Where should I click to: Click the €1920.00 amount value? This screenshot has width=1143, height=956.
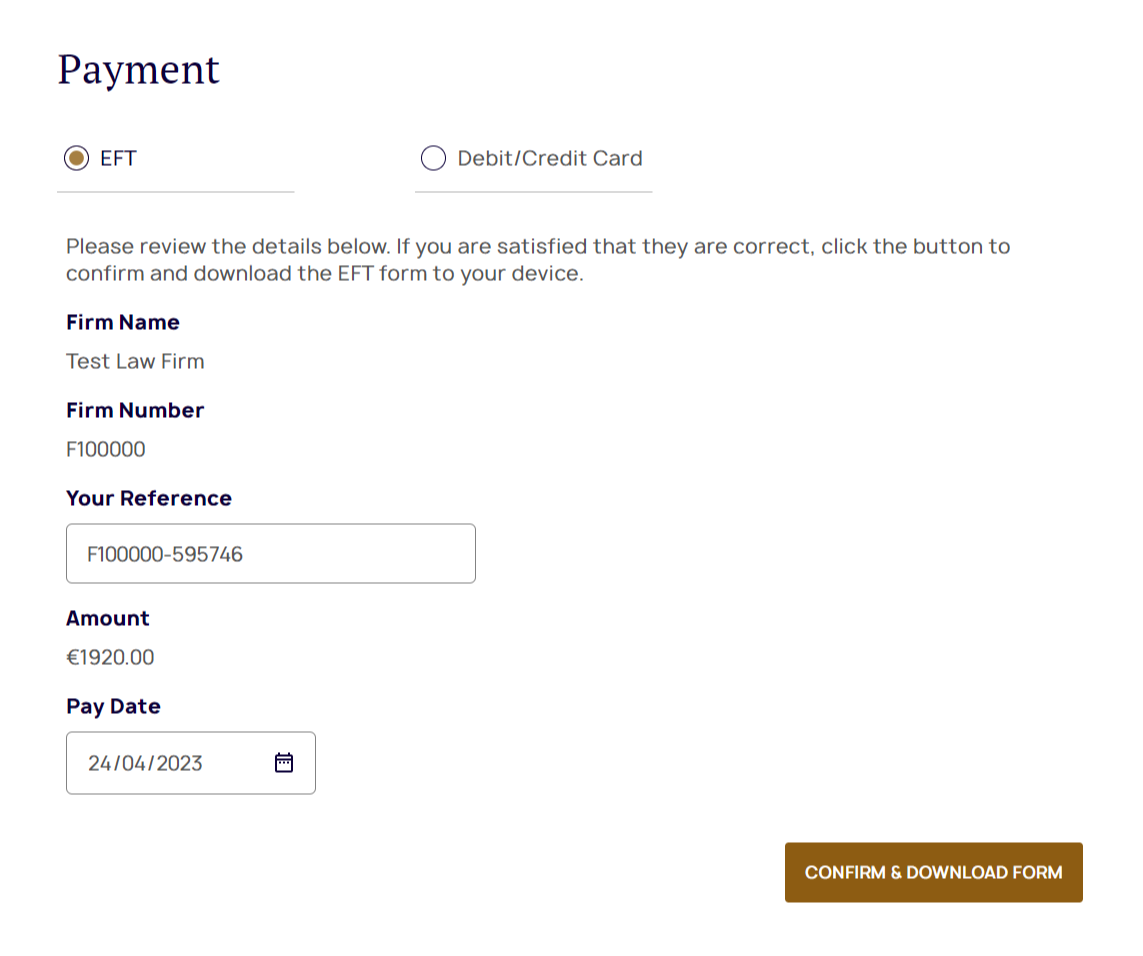click(x=110, y=657)
